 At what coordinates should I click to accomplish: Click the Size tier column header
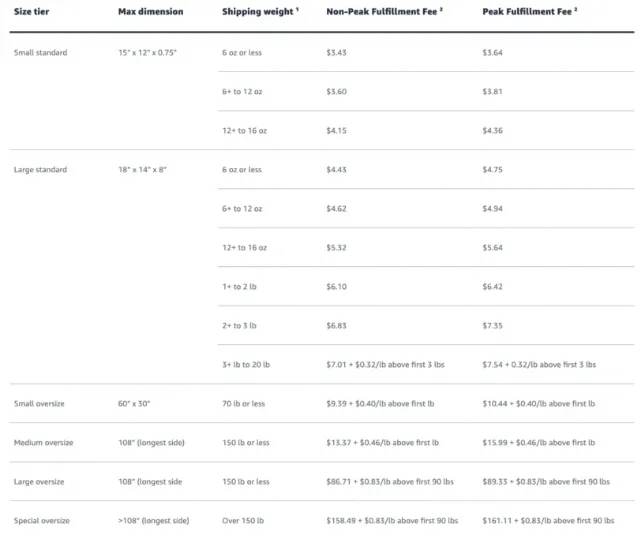[x=31, y=11]
